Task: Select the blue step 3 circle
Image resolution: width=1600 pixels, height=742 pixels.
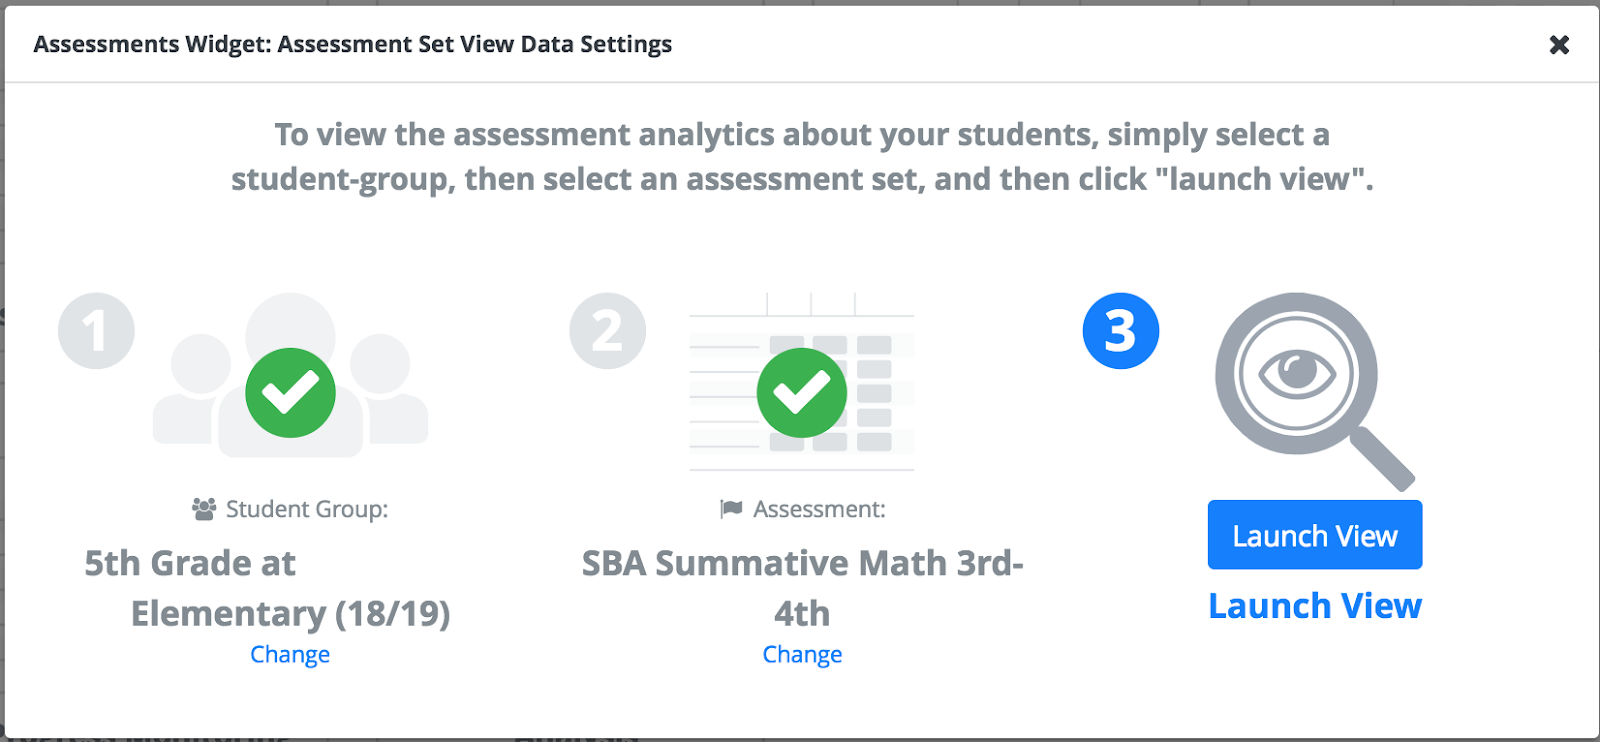Action: pos(1121,331)
